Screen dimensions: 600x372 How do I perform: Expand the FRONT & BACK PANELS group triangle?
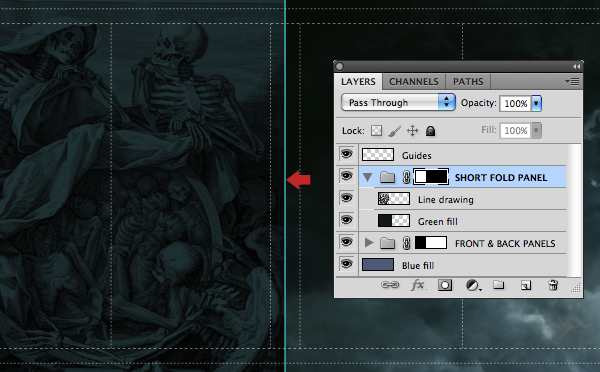pyautogui.click(x=369, y=243)
